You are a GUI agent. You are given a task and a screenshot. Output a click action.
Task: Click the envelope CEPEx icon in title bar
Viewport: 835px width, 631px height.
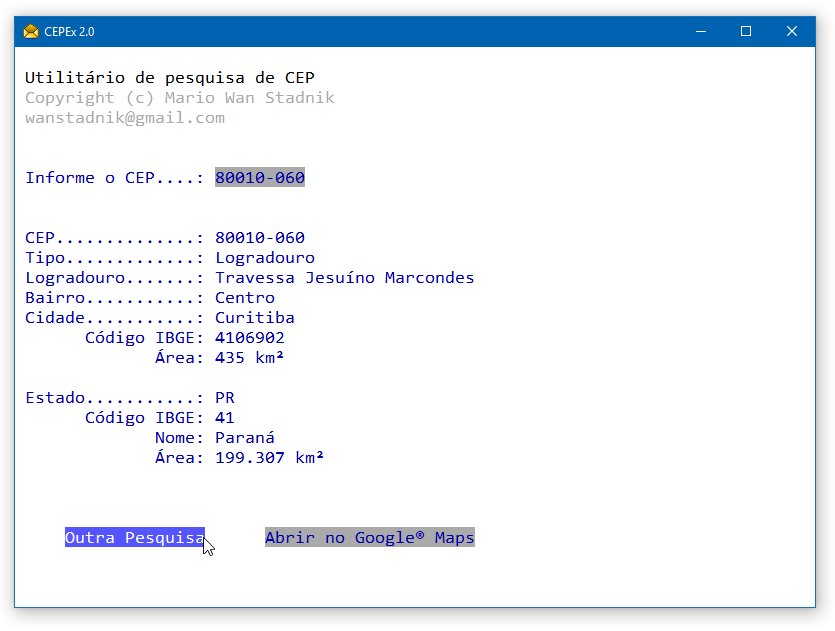click(x=29, y=31)
